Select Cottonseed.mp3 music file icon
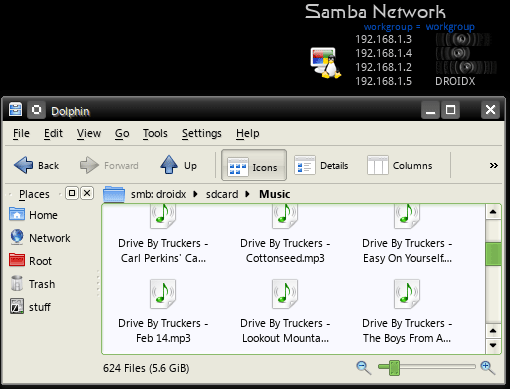The image size is (510, 389). point(285,217)
